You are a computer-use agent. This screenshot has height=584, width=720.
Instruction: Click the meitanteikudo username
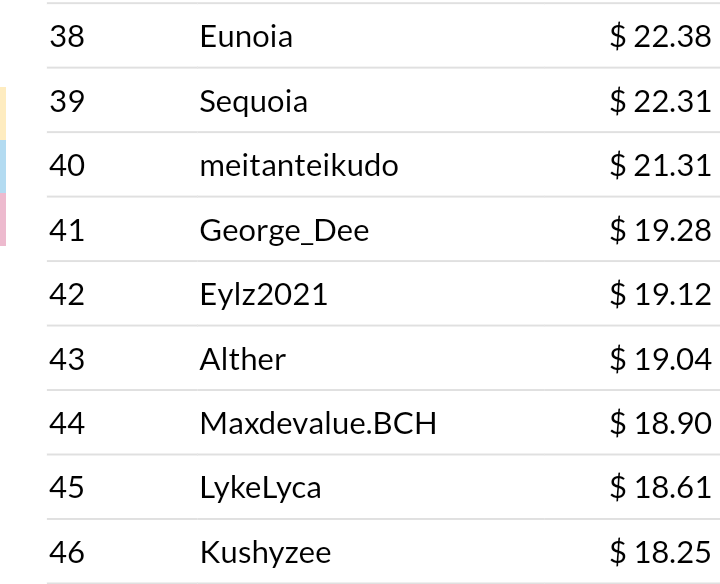(x=299, y=166)
